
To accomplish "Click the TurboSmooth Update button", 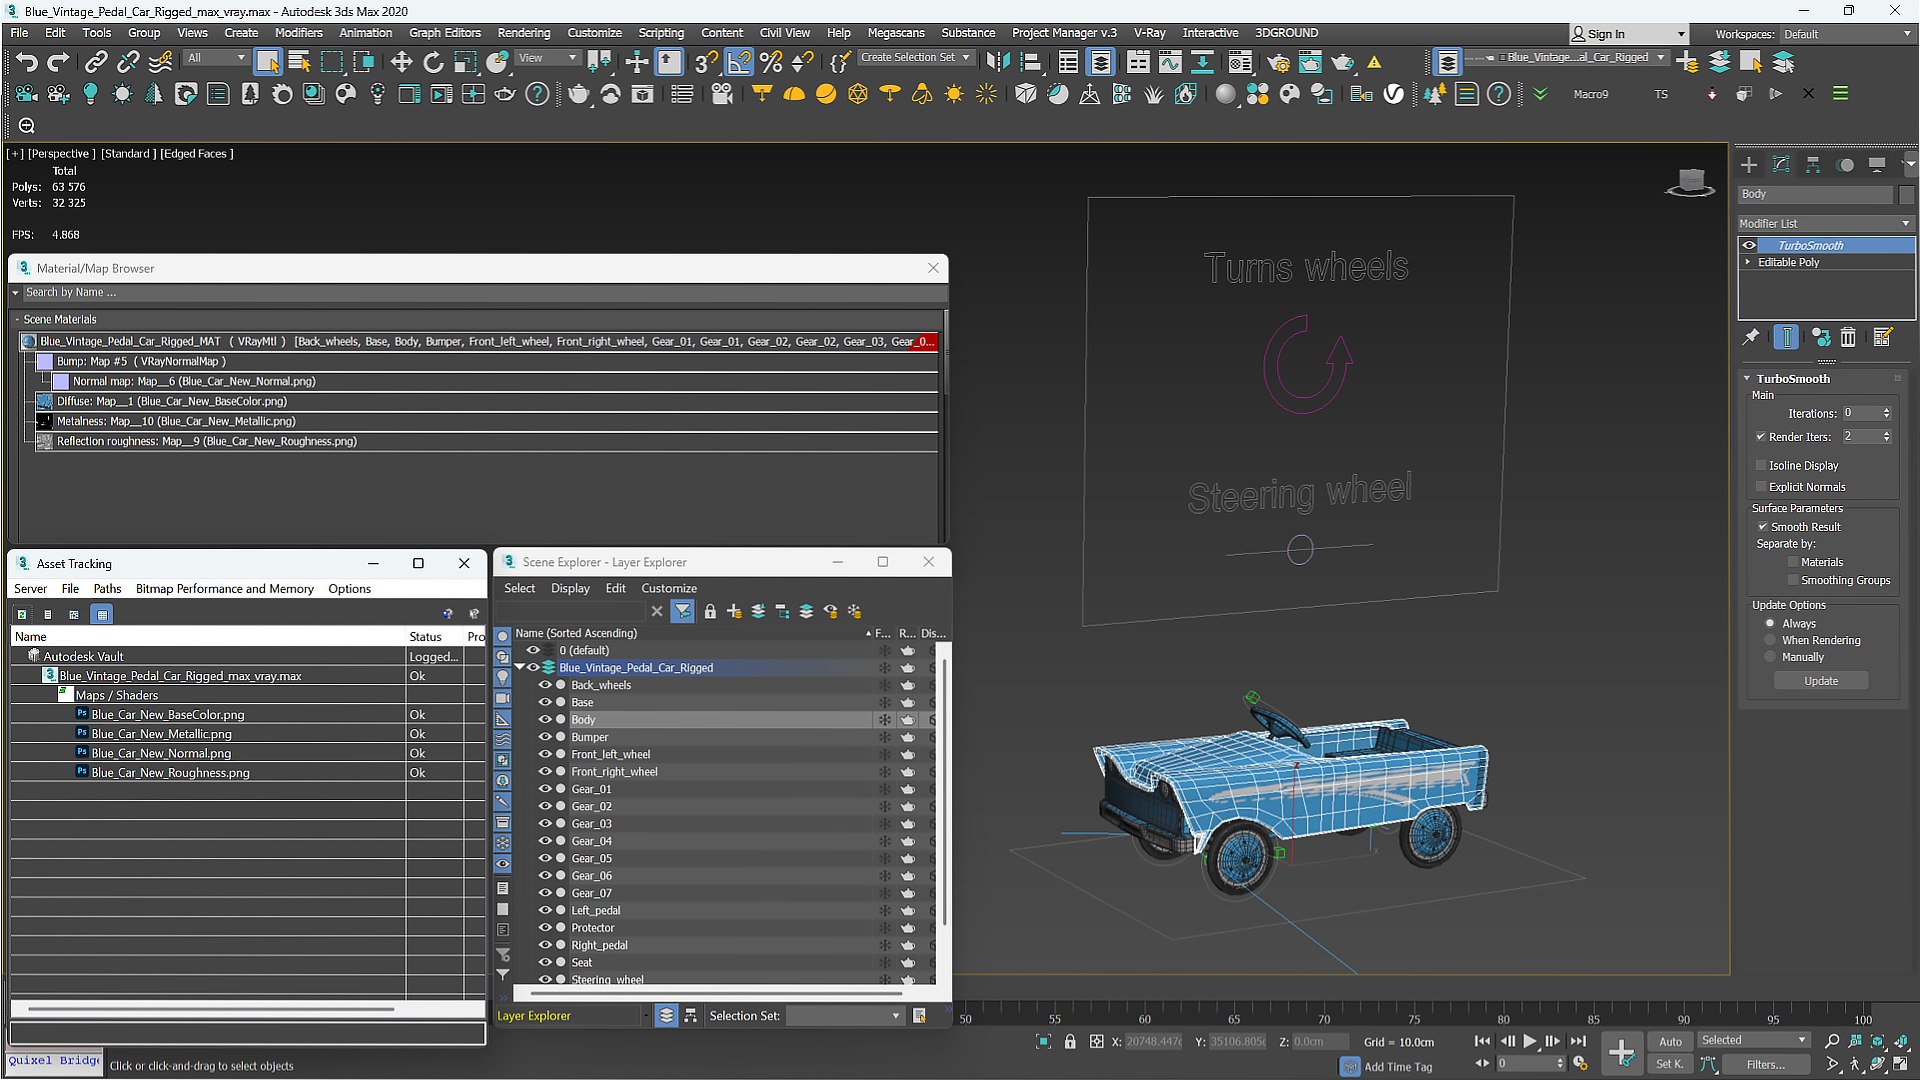I will coord(1821,681).
